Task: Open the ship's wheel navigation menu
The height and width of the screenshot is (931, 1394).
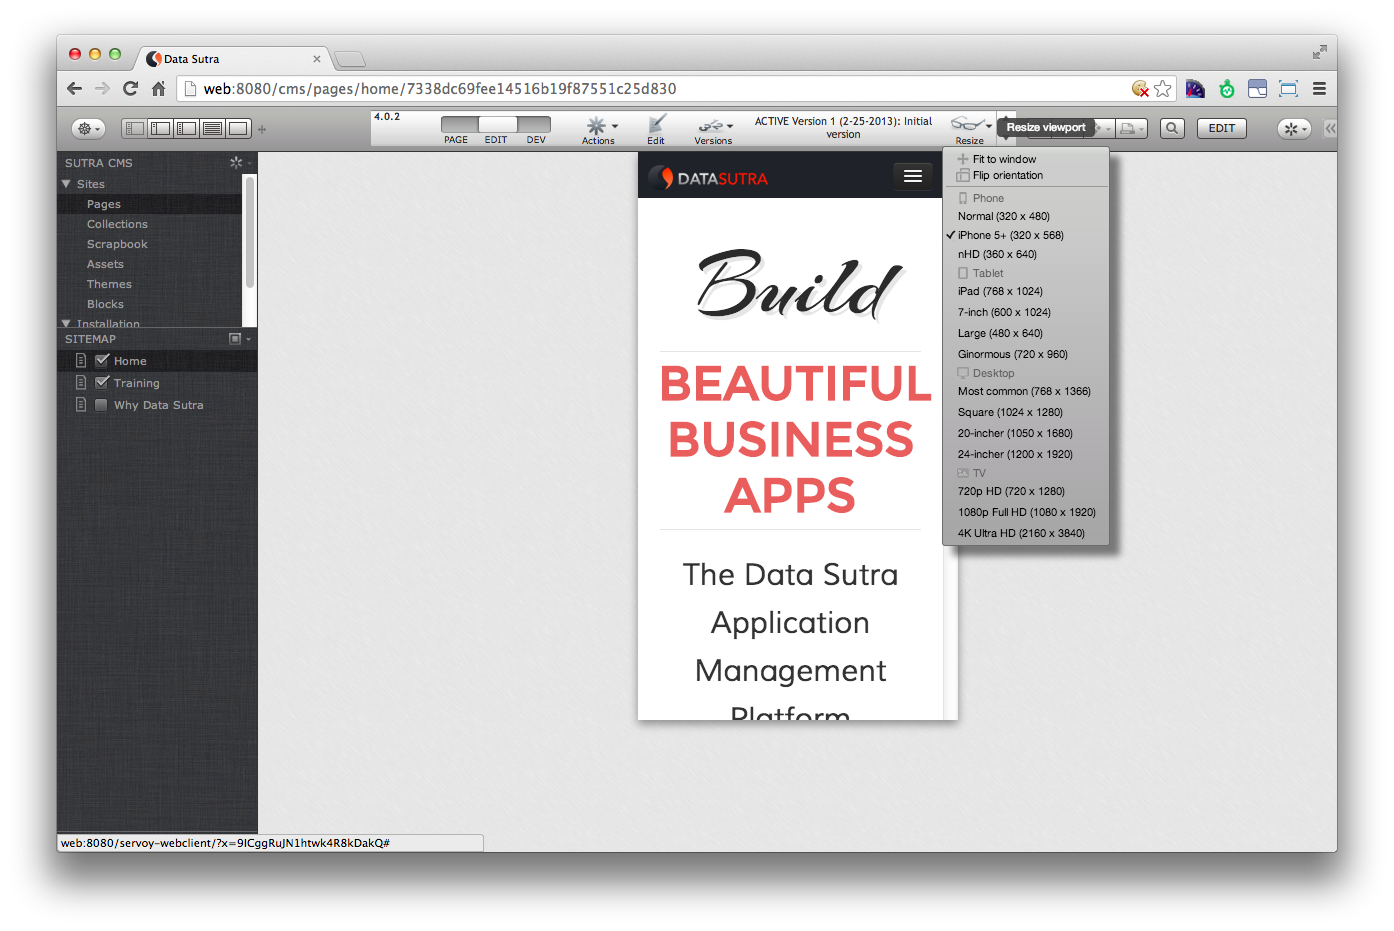Action: 88,128
